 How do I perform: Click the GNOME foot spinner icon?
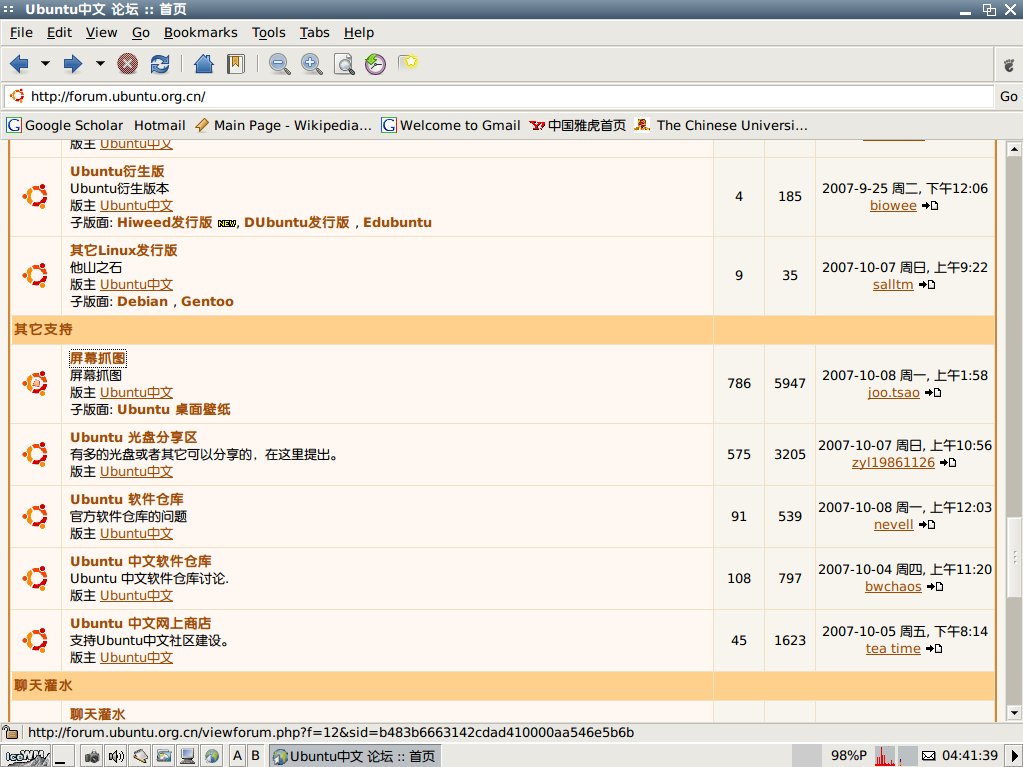coord(1009,65)
